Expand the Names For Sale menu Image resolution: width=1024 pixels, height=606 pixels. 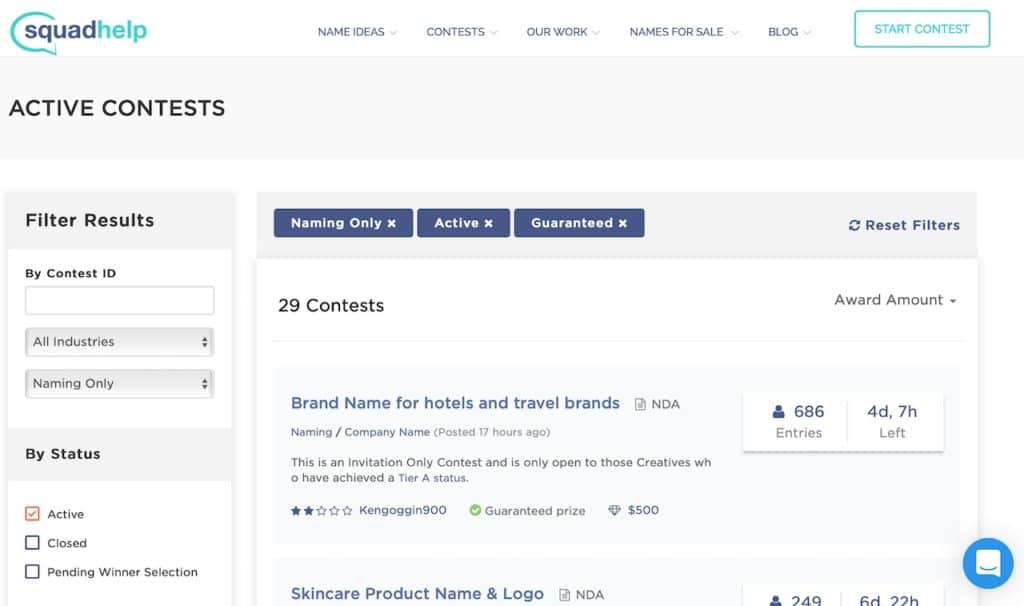[x=683, y=32]
